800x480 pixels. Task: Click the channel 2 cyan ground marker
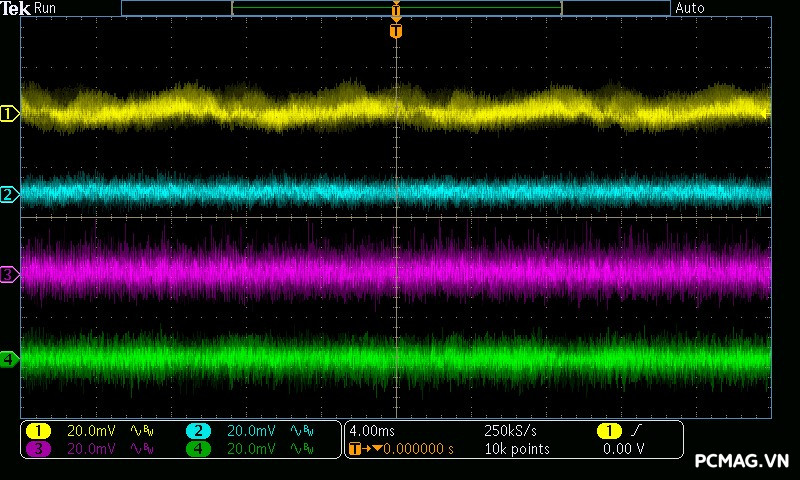coord(9,194)
